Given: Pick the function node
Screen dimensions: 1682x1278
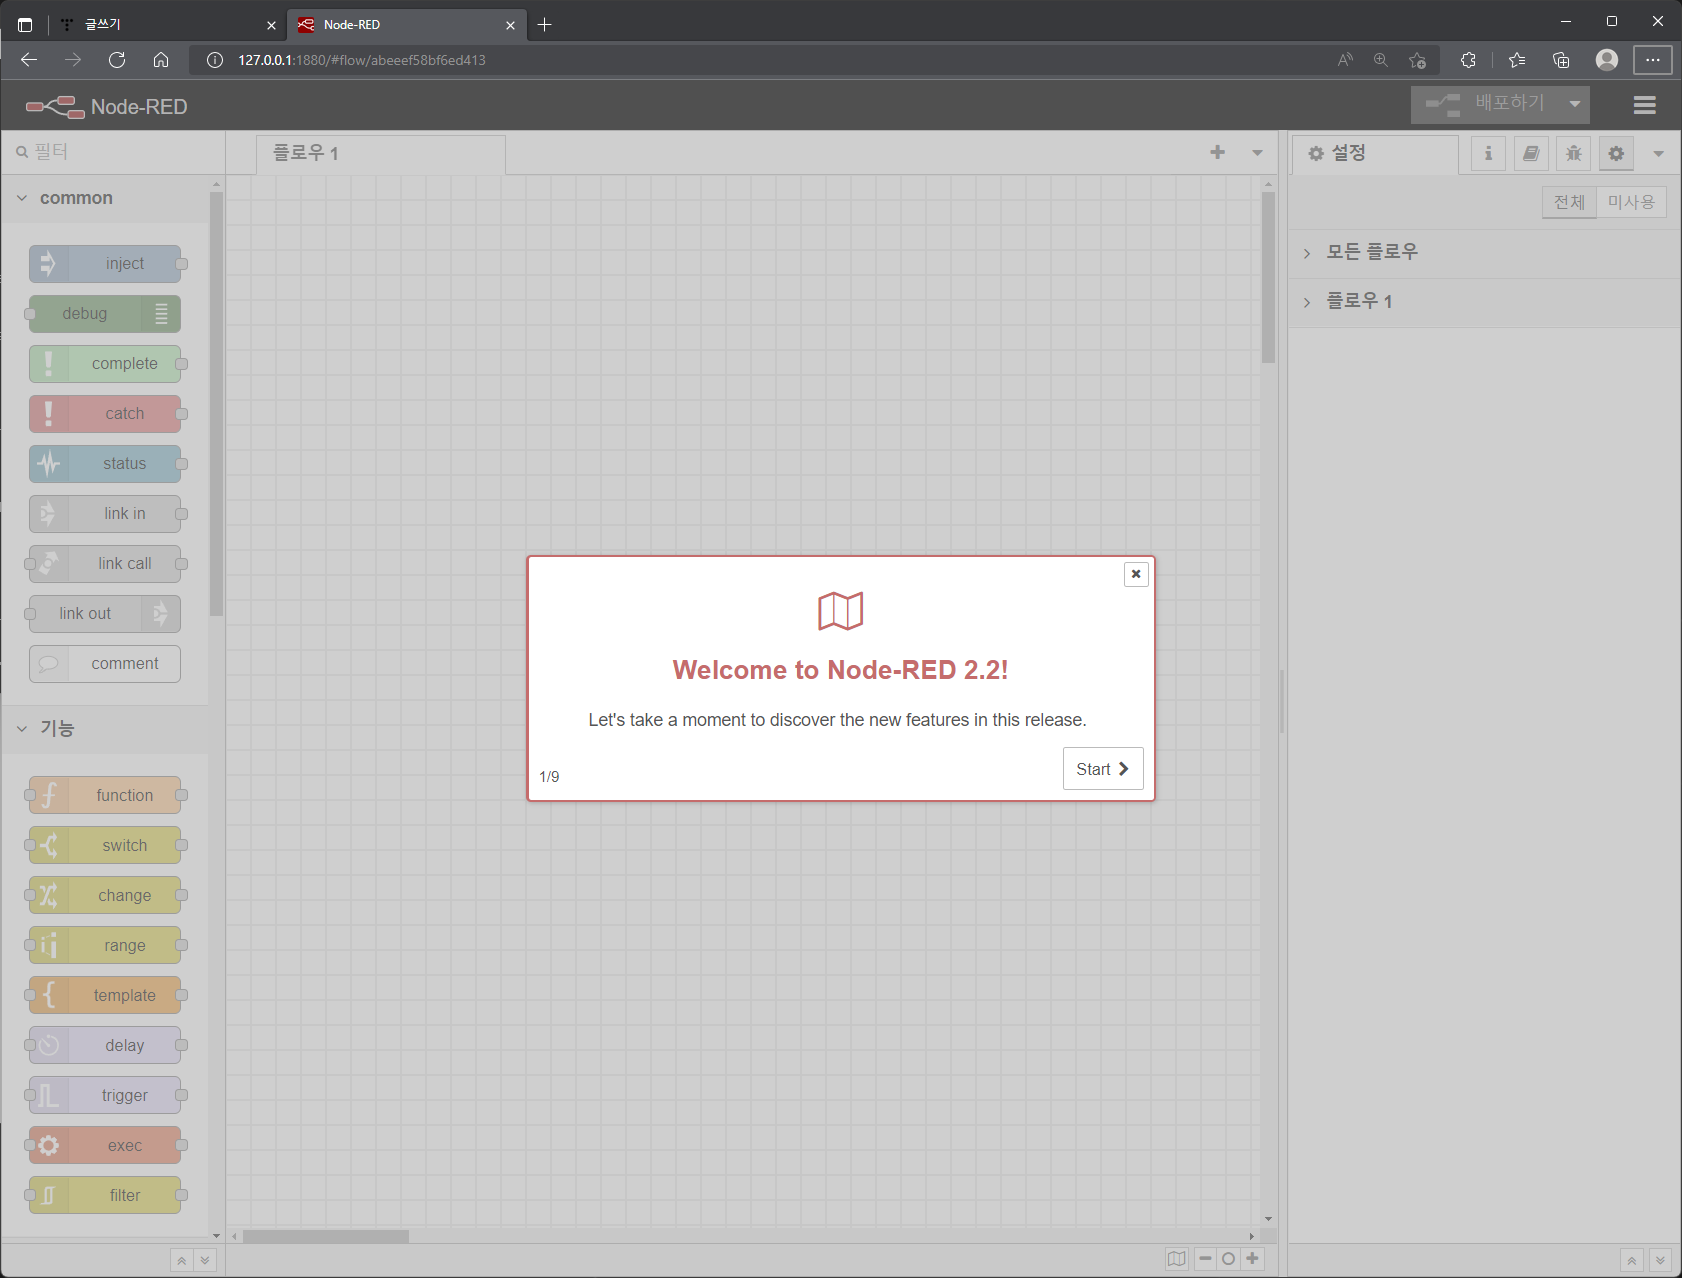Looking at the screenshot, I should (x=105, y=796).
